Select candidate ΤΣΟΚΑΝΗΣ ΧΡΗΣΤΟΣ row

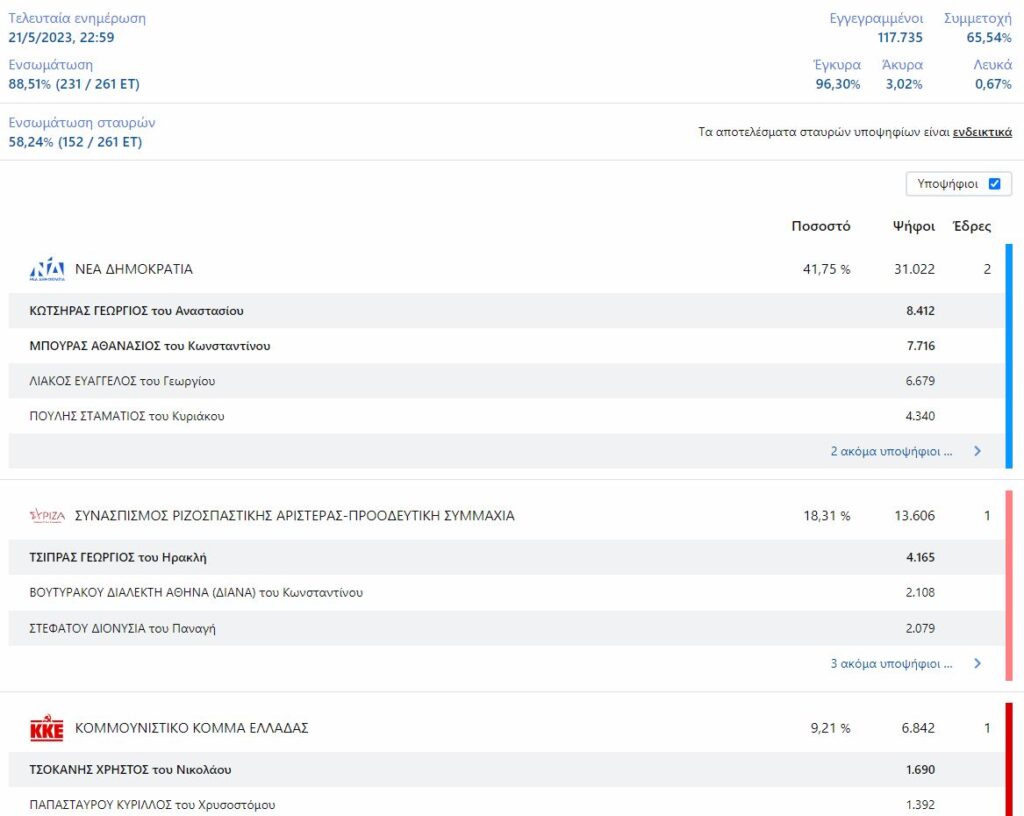[x=124, y=770]
